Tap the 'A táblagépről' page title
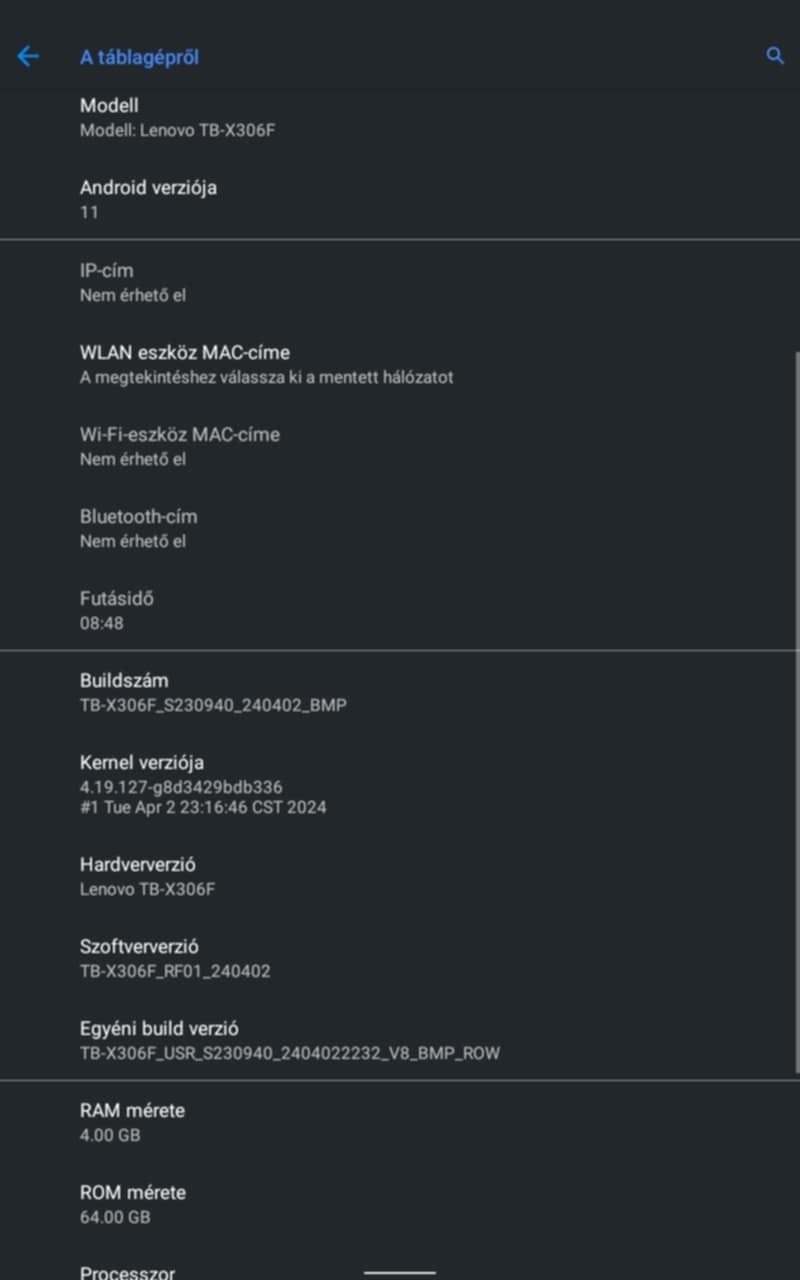The height and width of the screenshot is (1280, 800). (x=139, y=57)
